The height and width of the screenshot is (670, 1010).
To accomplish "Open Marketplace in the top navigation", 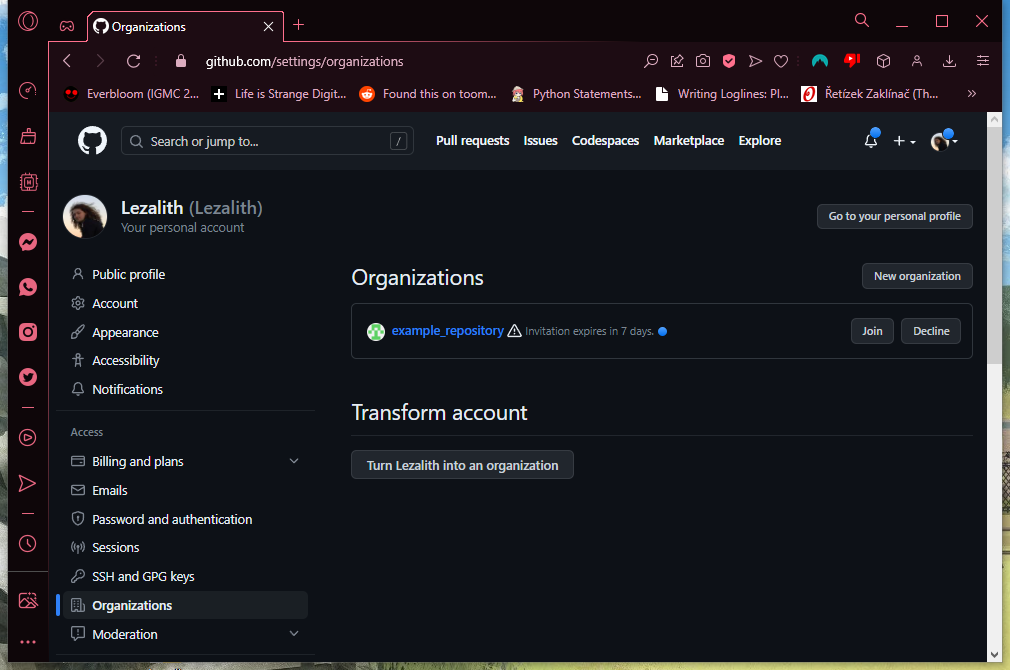I will [689, 140].
